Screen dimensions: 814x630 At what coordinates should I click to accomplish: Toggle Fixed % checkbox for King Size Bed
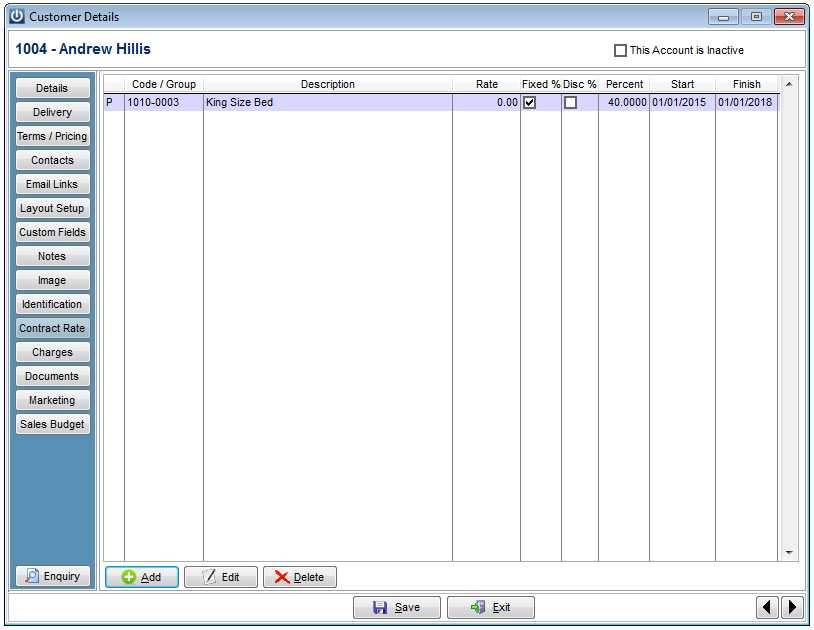530,103
